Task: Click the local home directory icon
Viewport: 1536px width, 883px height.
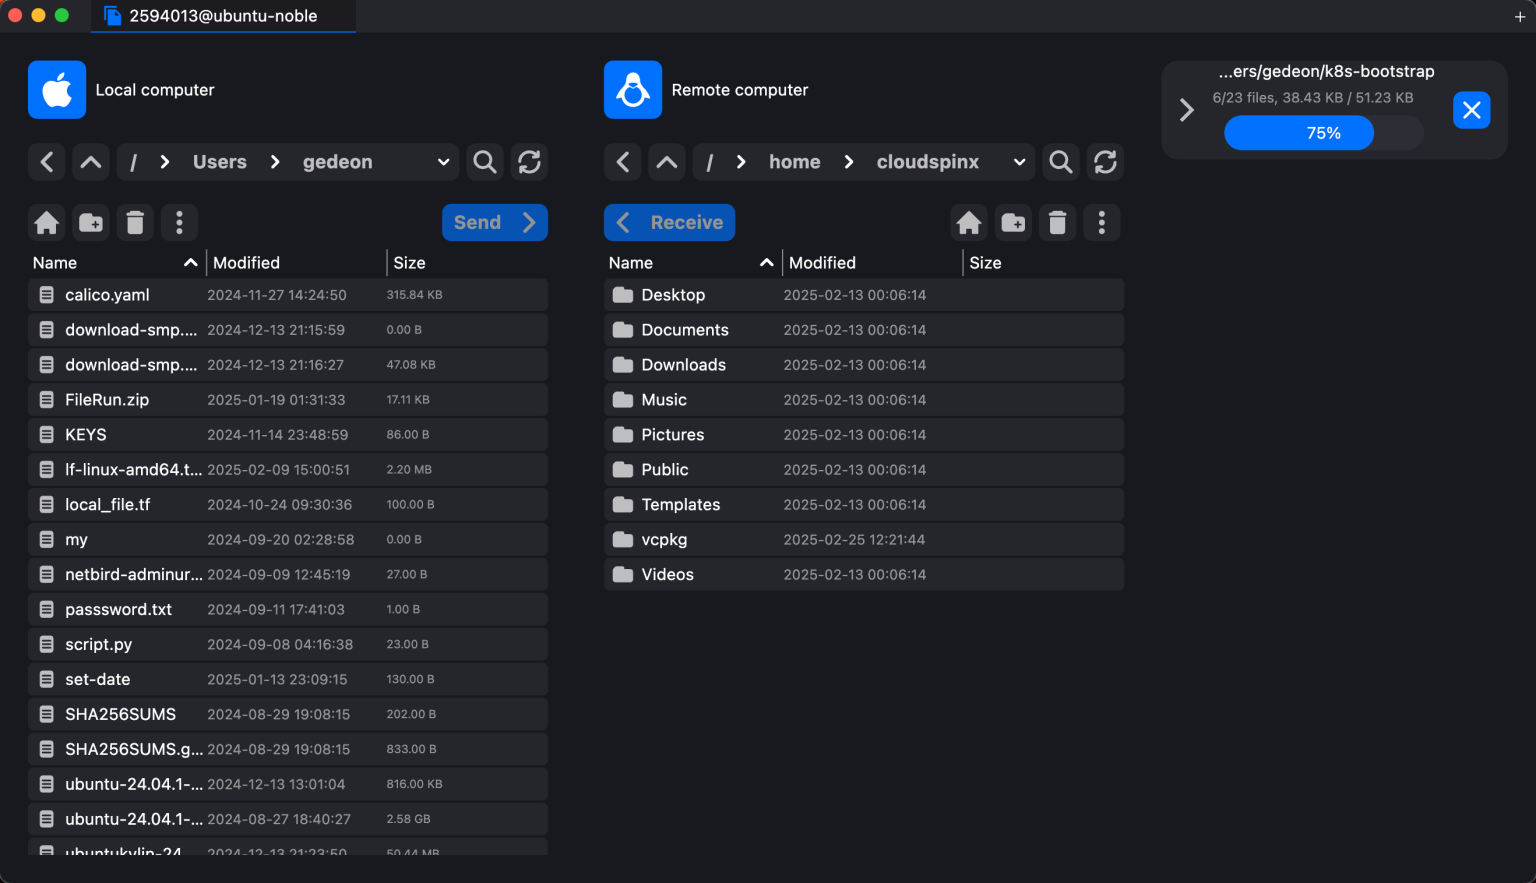Action: click(47, 223)
